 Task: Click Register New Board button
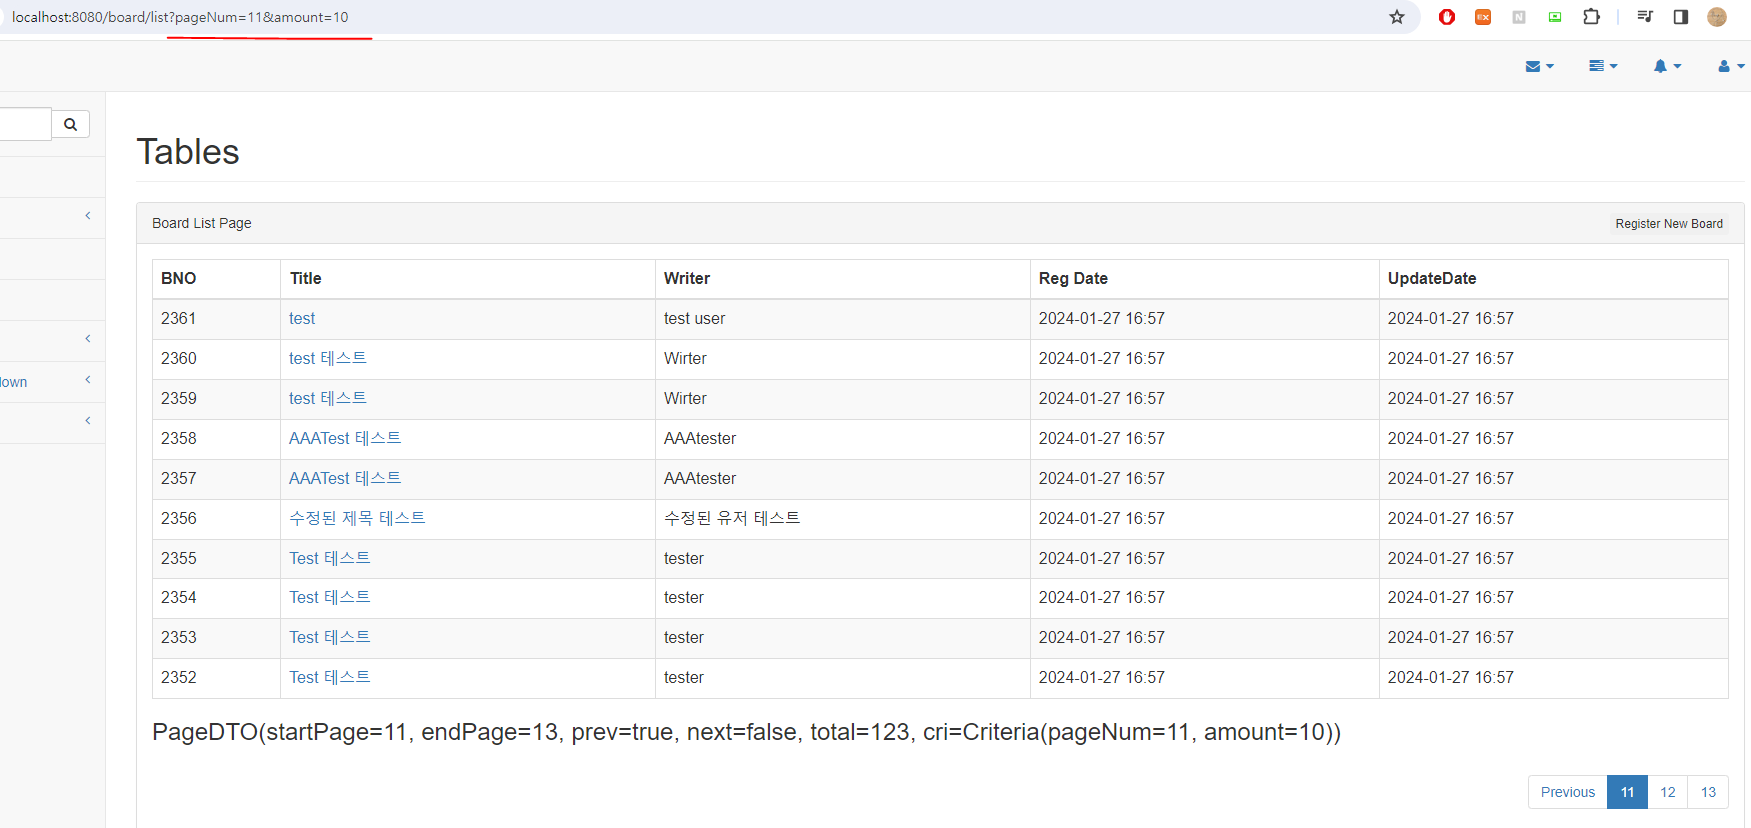coord(1669,224)
